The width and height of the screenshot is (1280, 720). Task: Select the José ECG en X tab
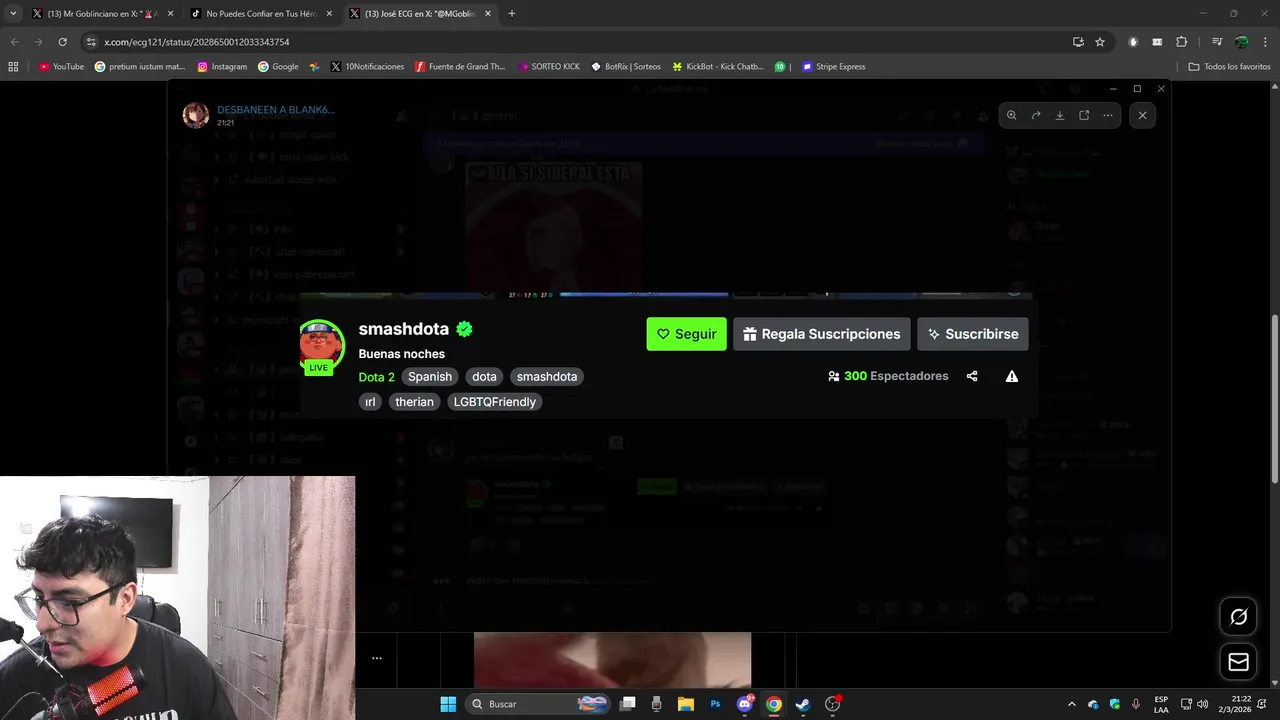point(420,14)
